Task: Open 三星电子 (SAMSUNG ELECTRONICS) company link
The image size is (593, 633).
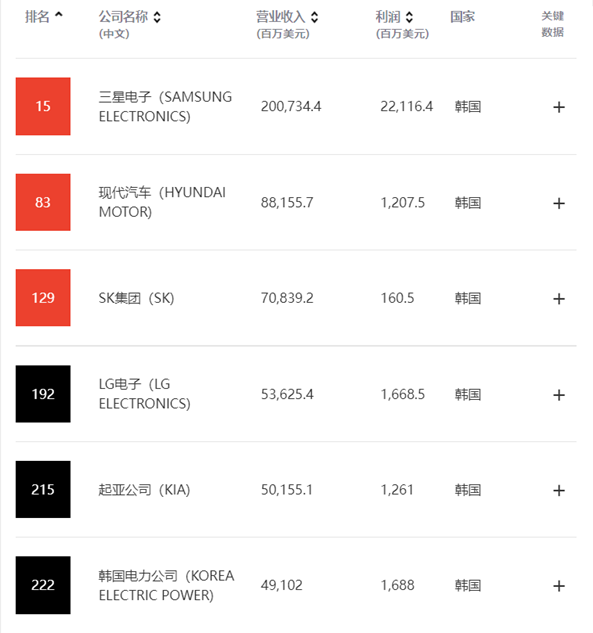Action: point(165,107)
